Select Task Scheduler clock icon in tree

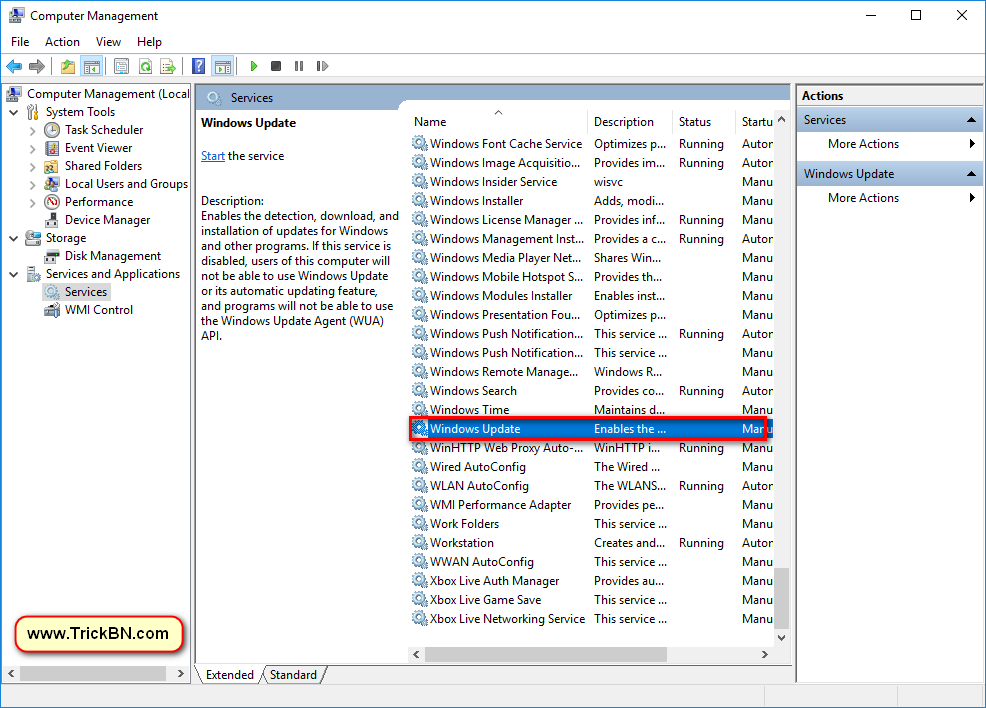click(52, 130)
